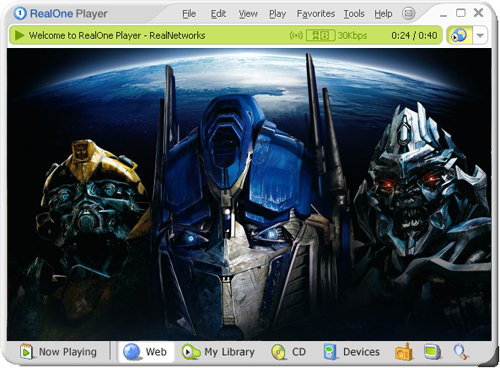Click the stereo indicator icon near 30Kbps
500x368 pixels.
click(x=320, y=35)
